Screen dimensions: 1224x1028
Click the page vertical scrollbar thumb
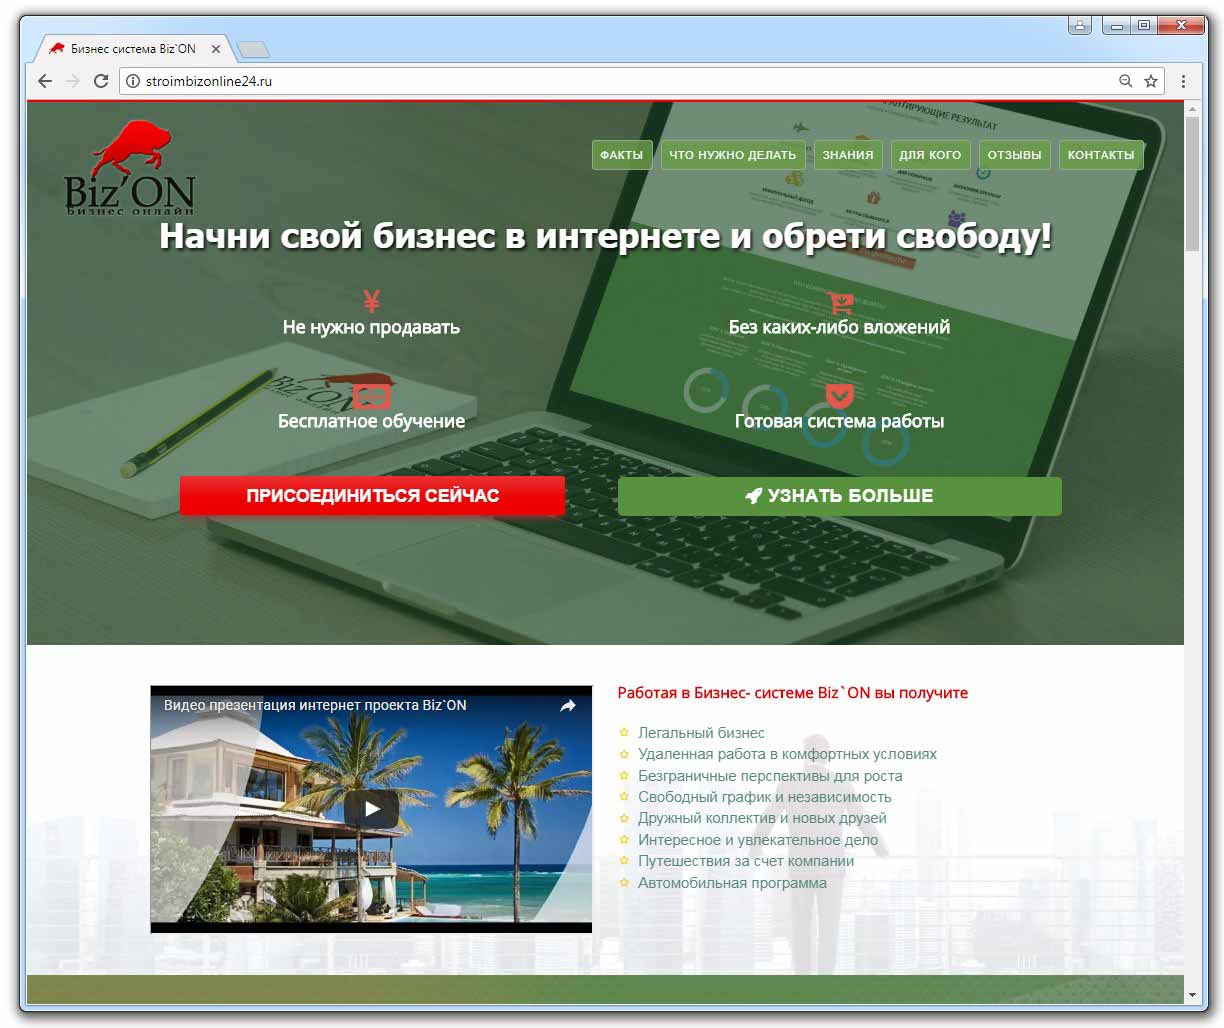coord(1191,184)
